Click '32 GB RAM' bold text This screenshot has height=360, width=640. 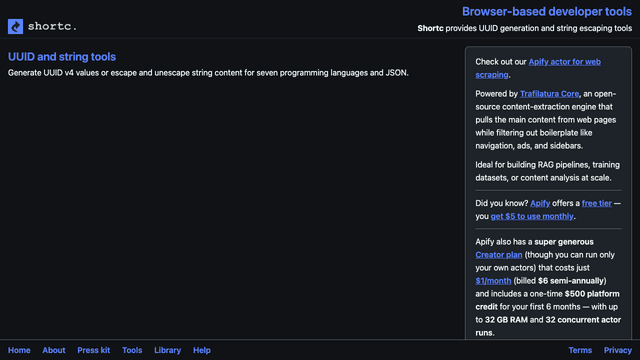click(506, 320)
